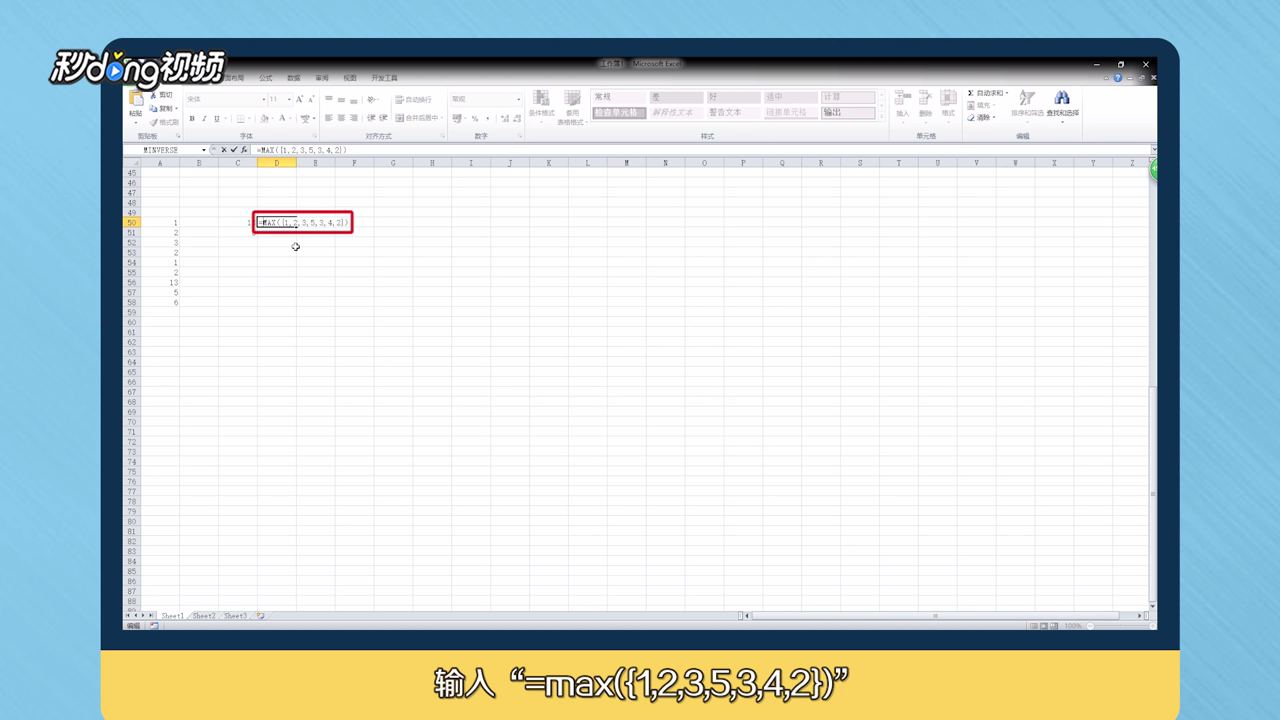Align text to vertical middle
The height and width of the screenshot is (720, 1280).
coord(341,100)
